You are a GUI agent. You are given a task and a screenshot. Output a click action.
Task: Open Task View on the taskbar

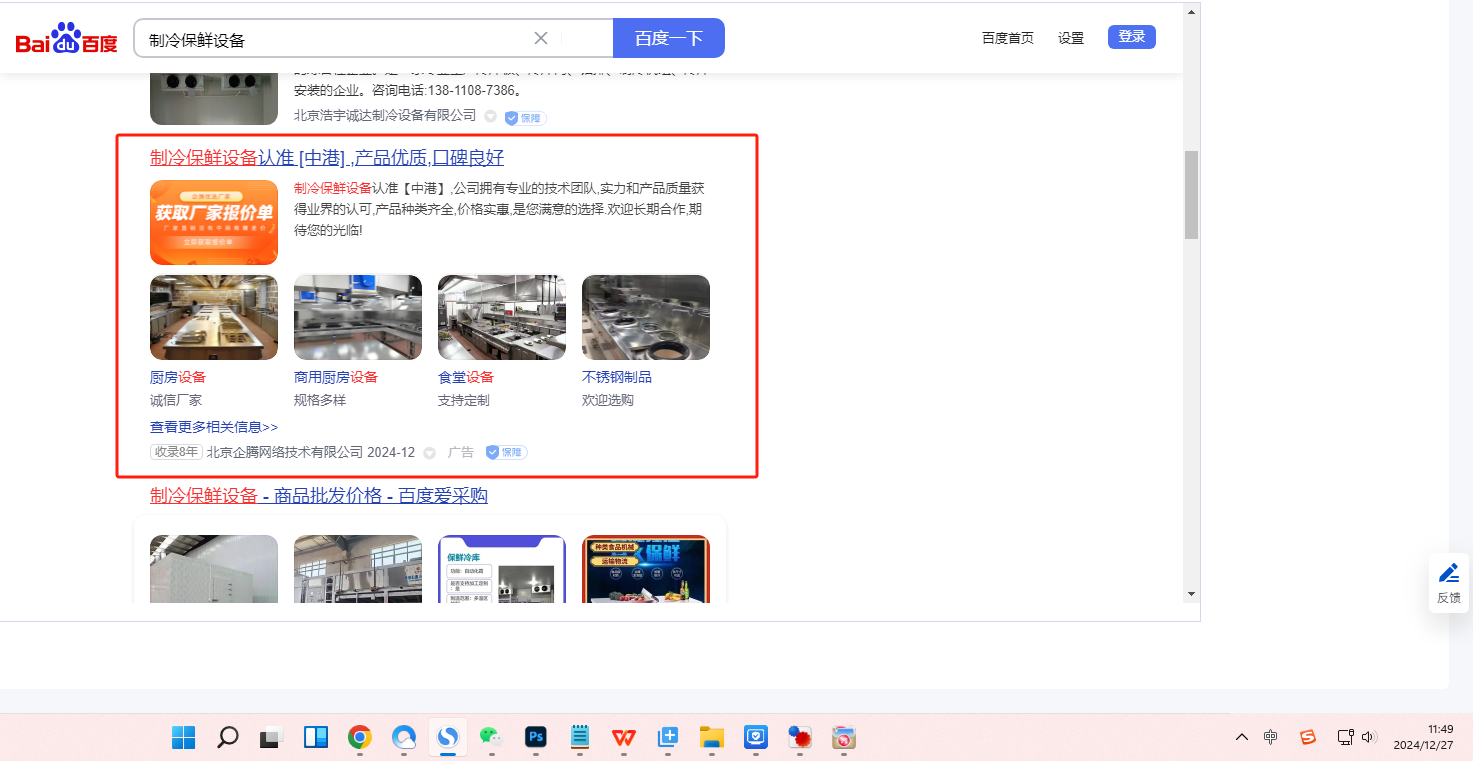[271, 738]
